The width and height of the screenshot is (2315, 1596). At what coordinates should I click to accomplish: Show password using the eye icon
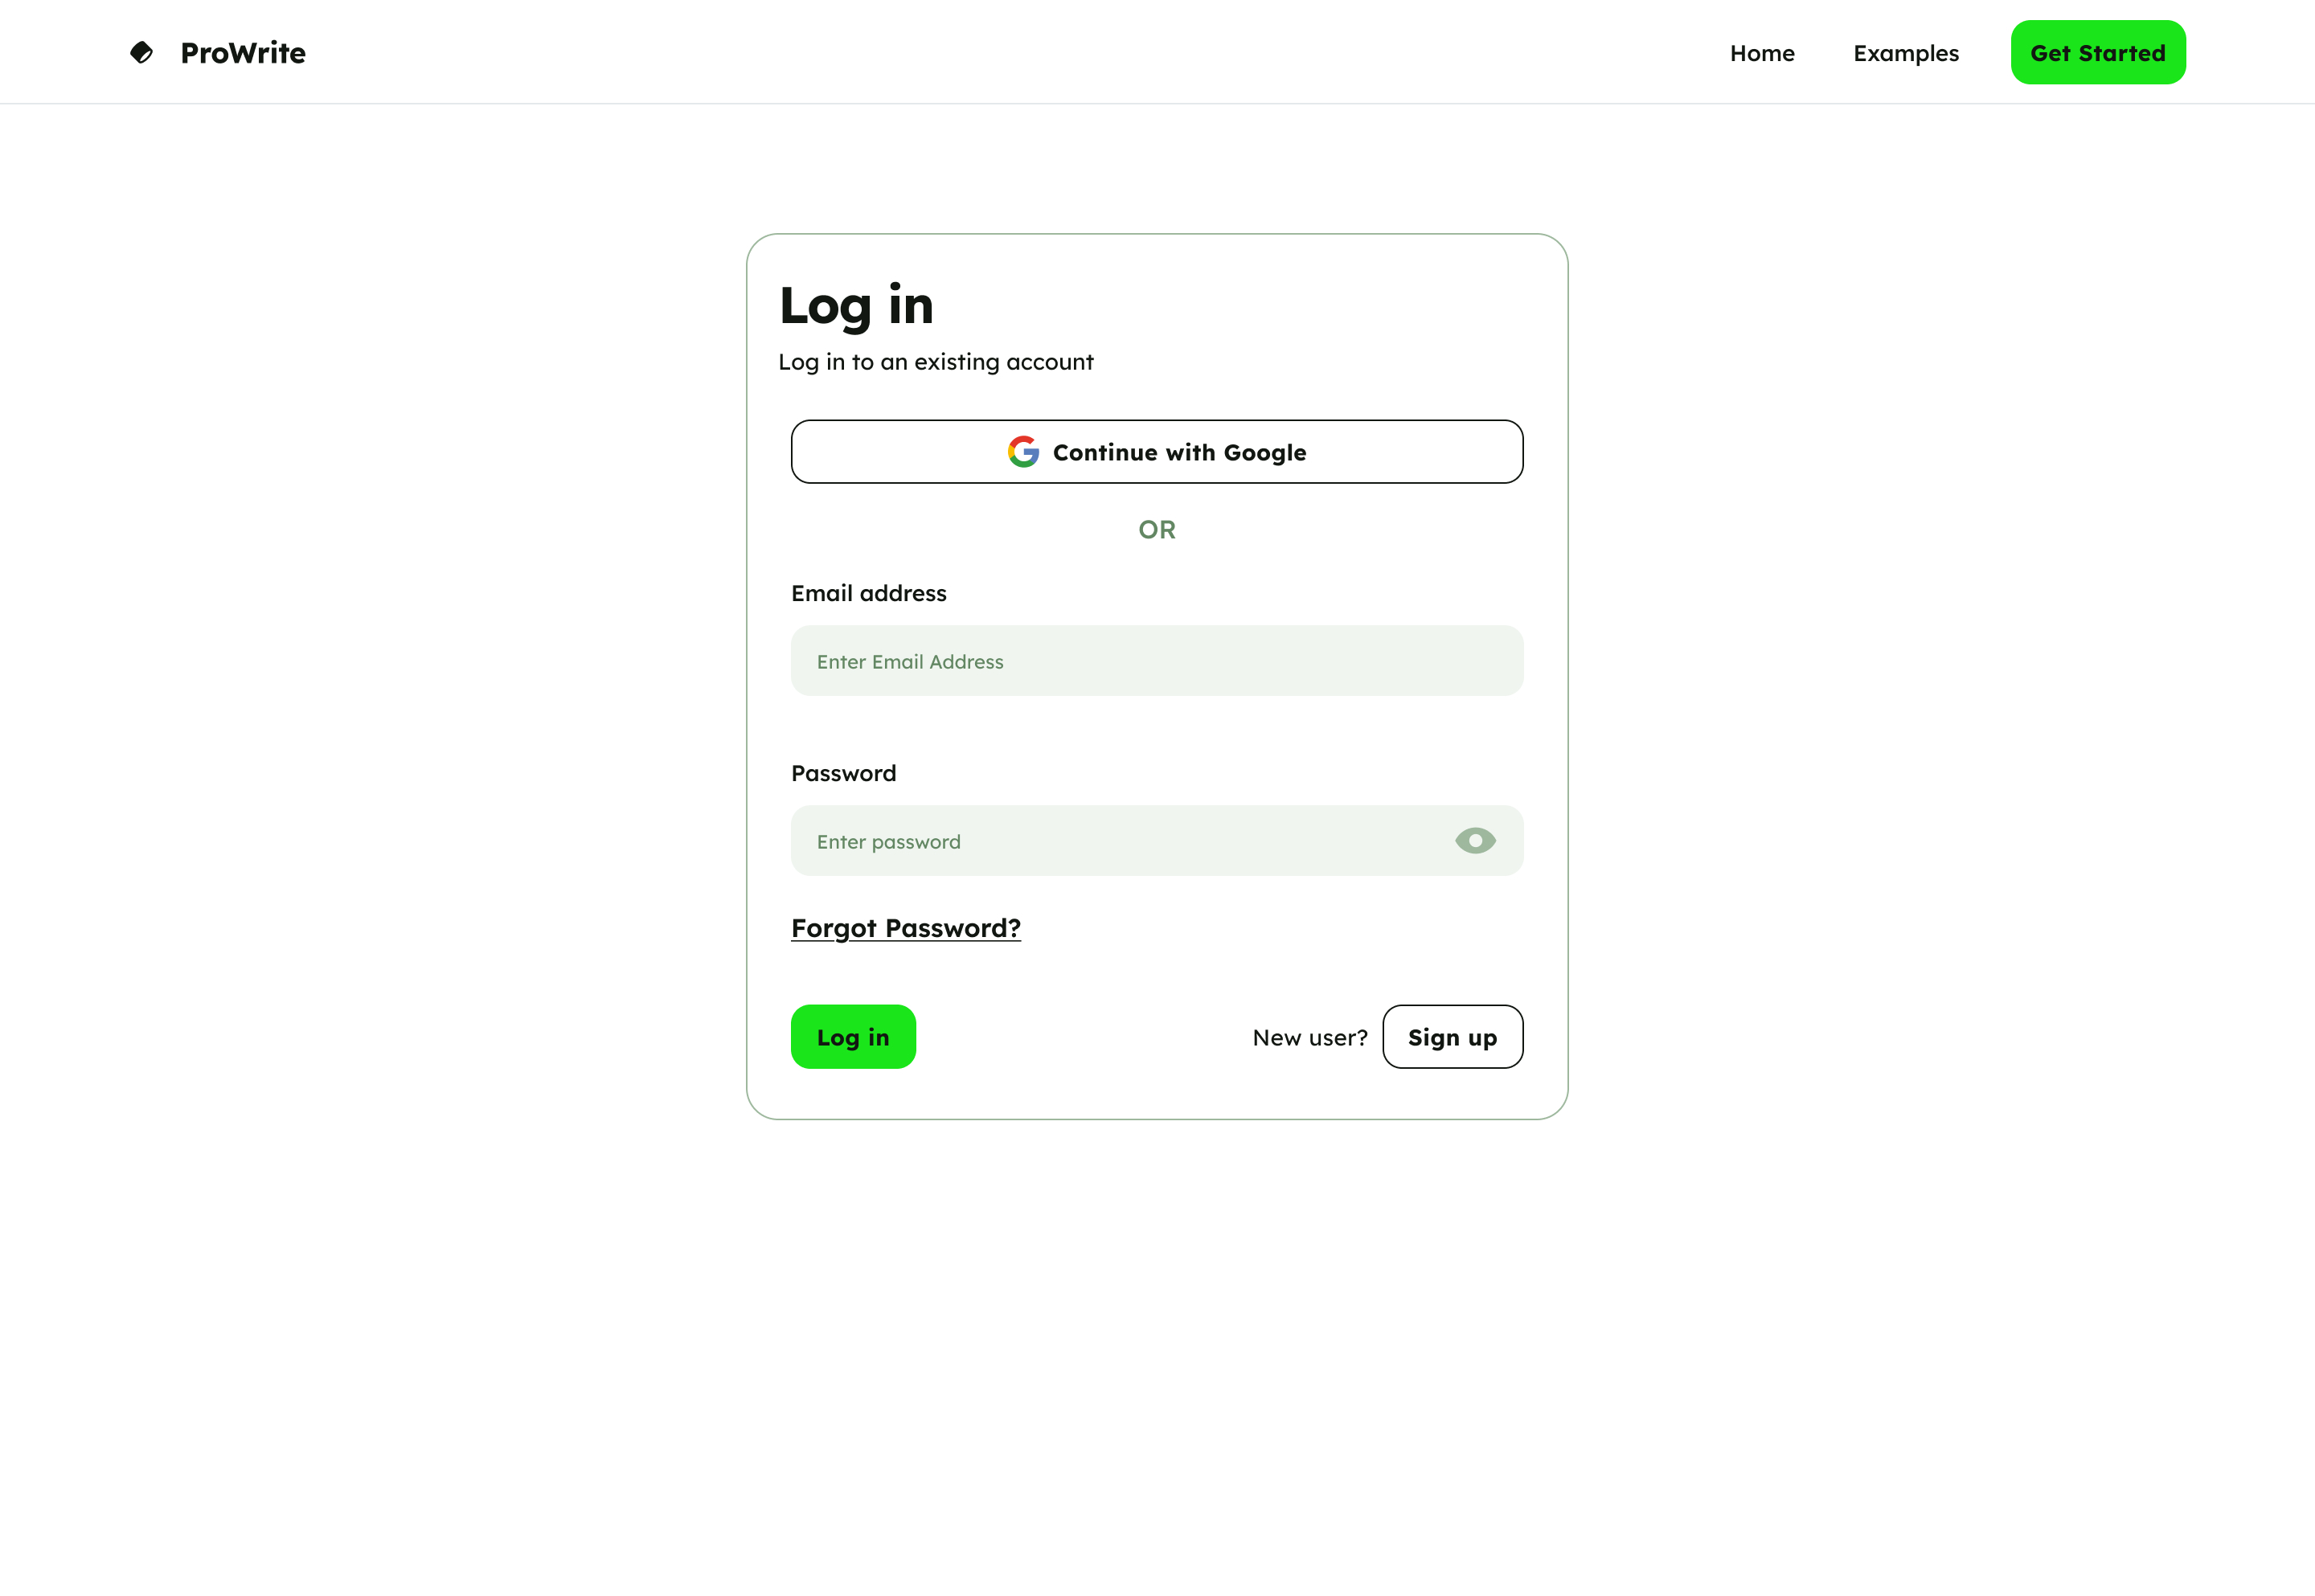(1475, 841)
